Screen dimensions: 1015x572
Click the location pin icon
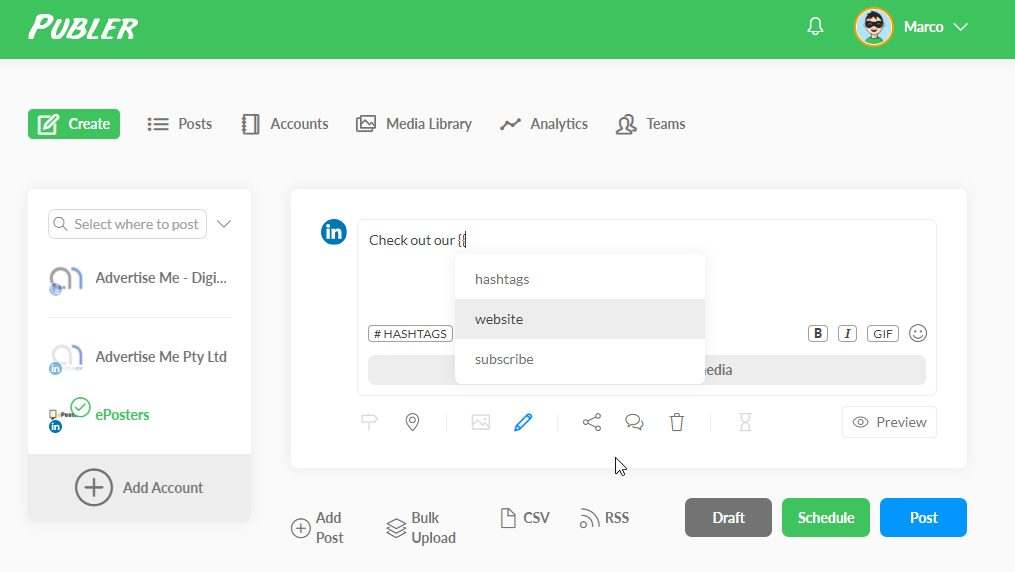pos(412,423)
